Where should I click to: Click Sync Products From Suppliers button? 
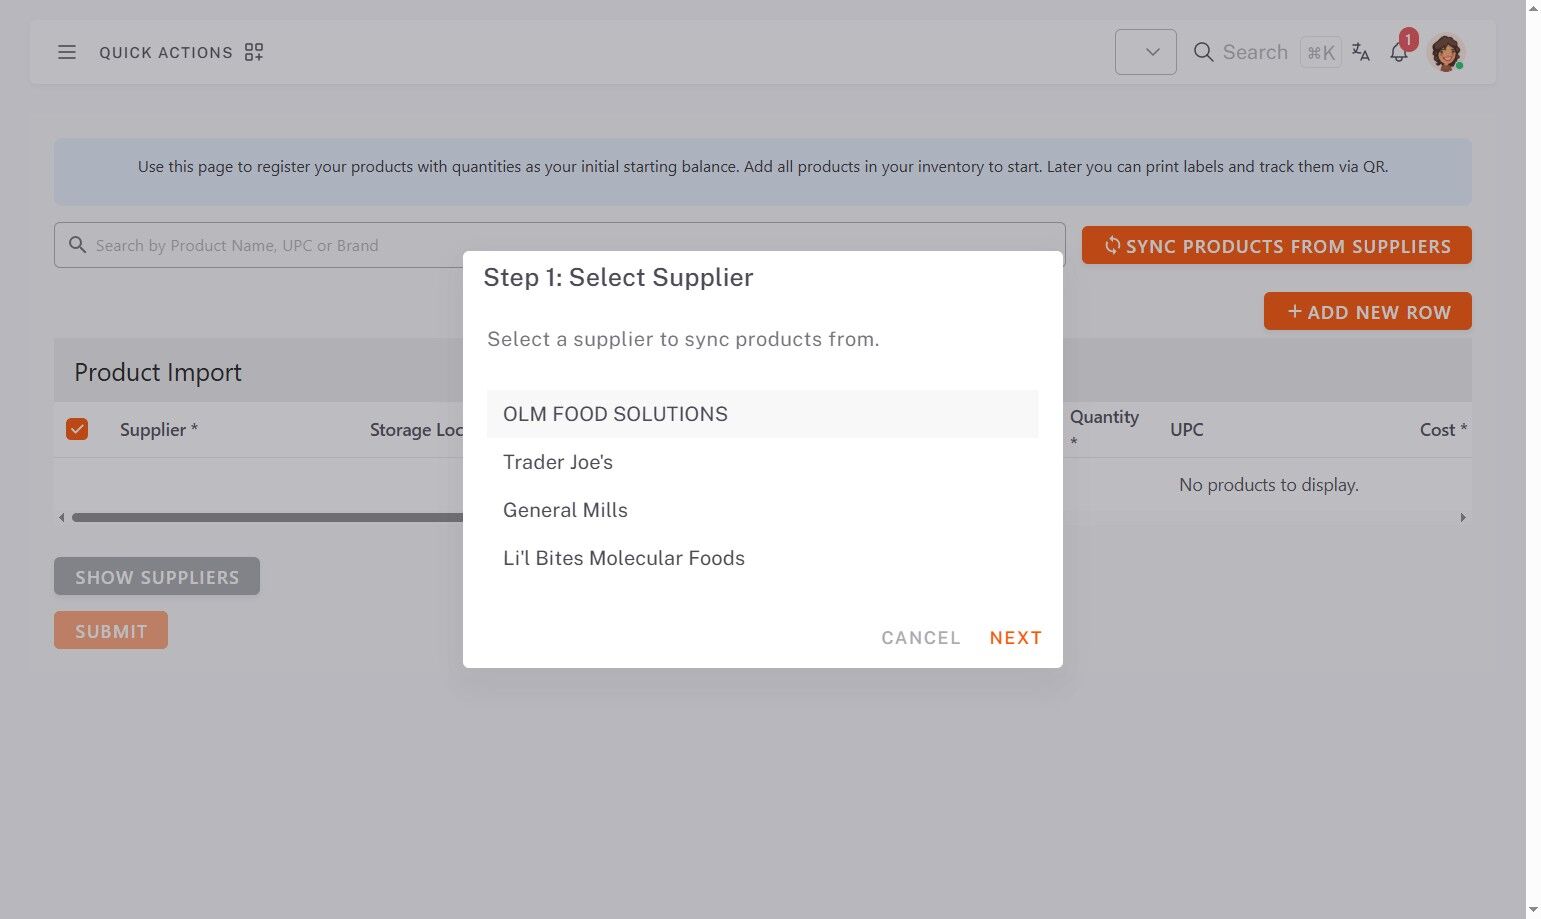[x=1277, y=245]
